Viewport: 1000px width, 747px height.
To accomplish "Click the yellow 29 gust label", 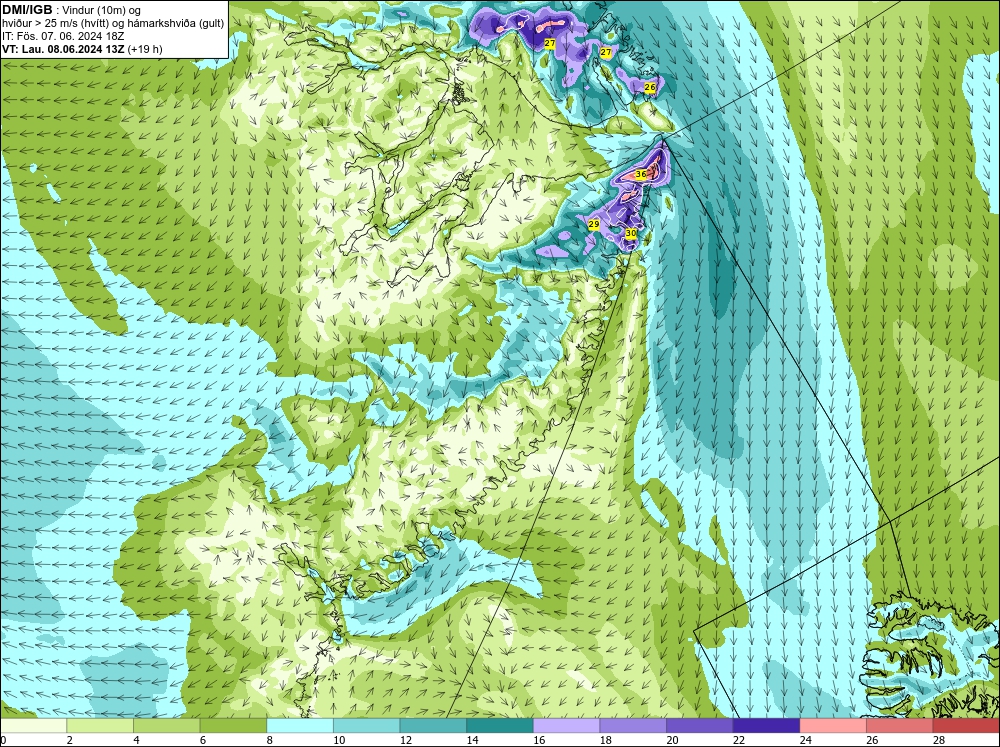I will click(593, 225).
